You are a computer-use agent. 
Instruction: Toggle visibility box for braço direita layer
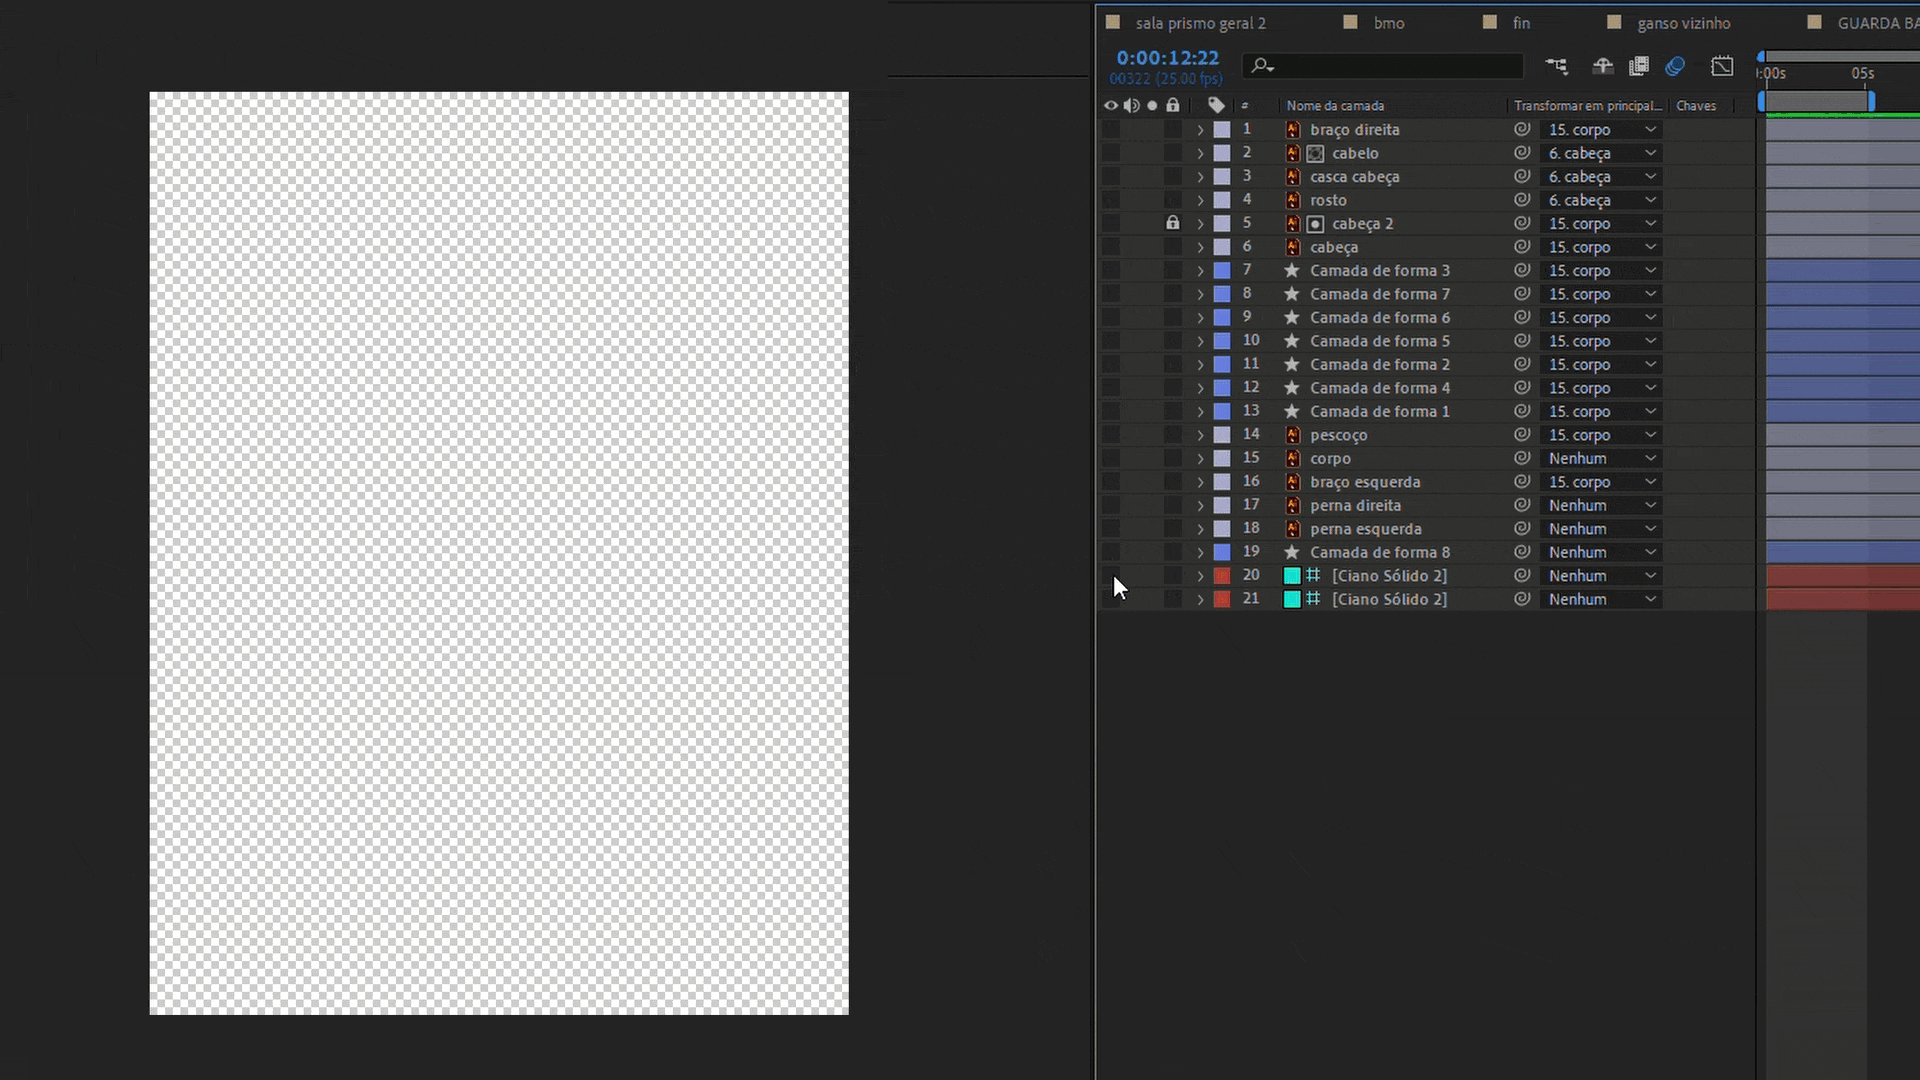(x=1111, y=129)
